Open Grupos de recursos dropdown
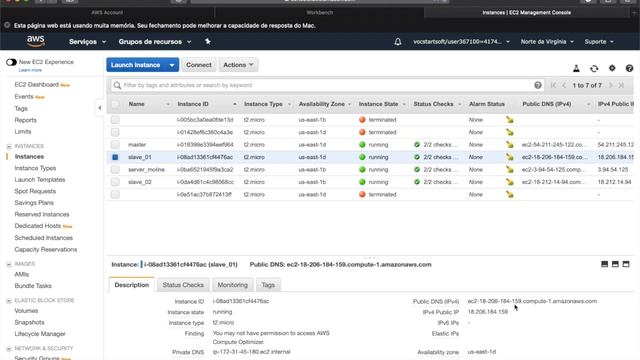Screen dimensions: 640x360 pos(155,42)
